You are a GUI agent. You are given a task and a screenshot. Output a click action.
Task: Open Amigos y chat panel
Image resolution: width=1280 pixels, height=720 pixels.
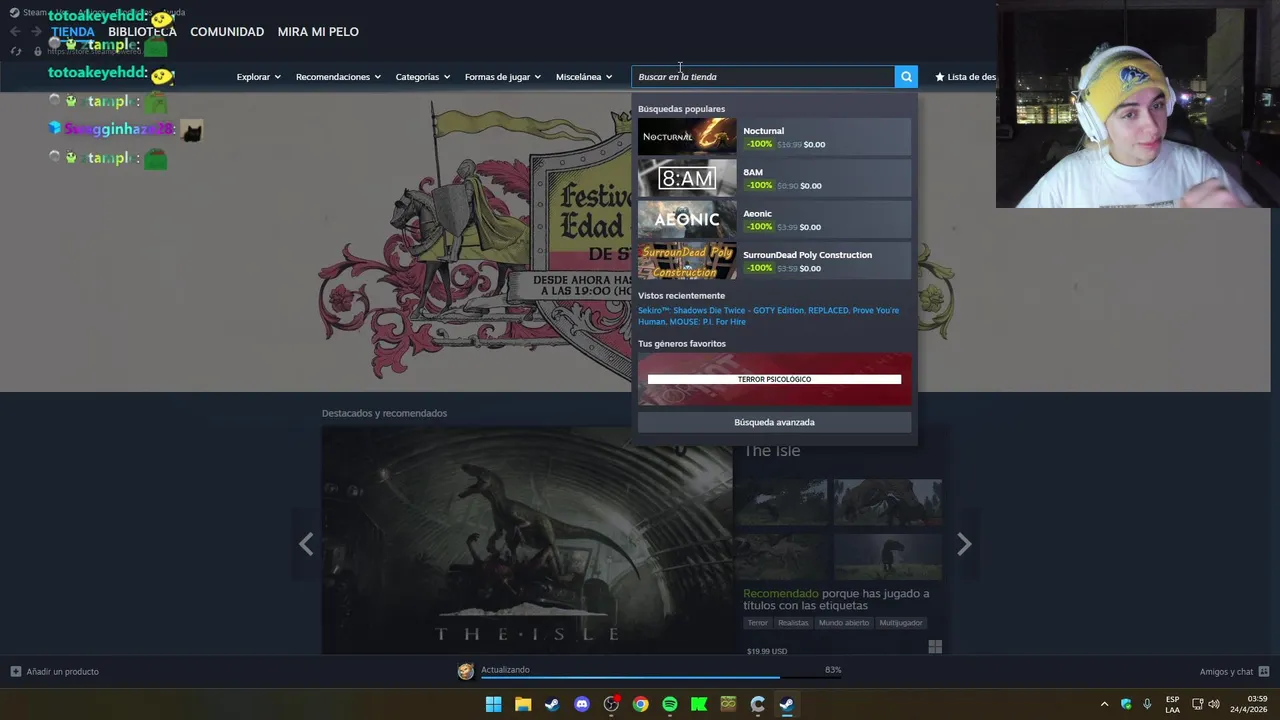click(x=1234, y=672)
